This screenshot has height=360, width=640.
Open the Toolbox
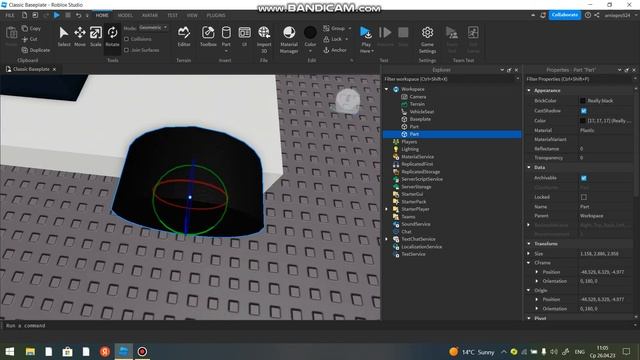click(208, 36)
